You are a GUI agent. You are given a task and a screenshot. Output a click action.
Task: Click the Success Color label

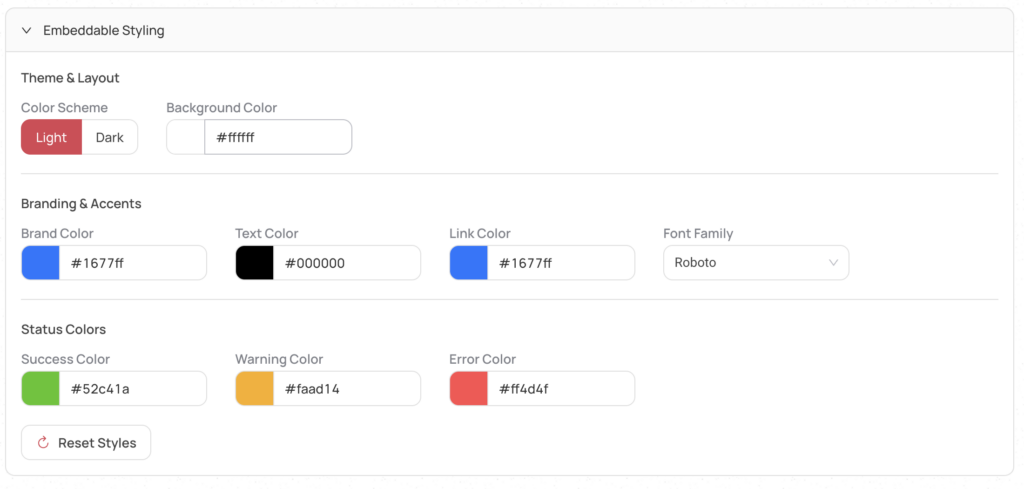66,359
